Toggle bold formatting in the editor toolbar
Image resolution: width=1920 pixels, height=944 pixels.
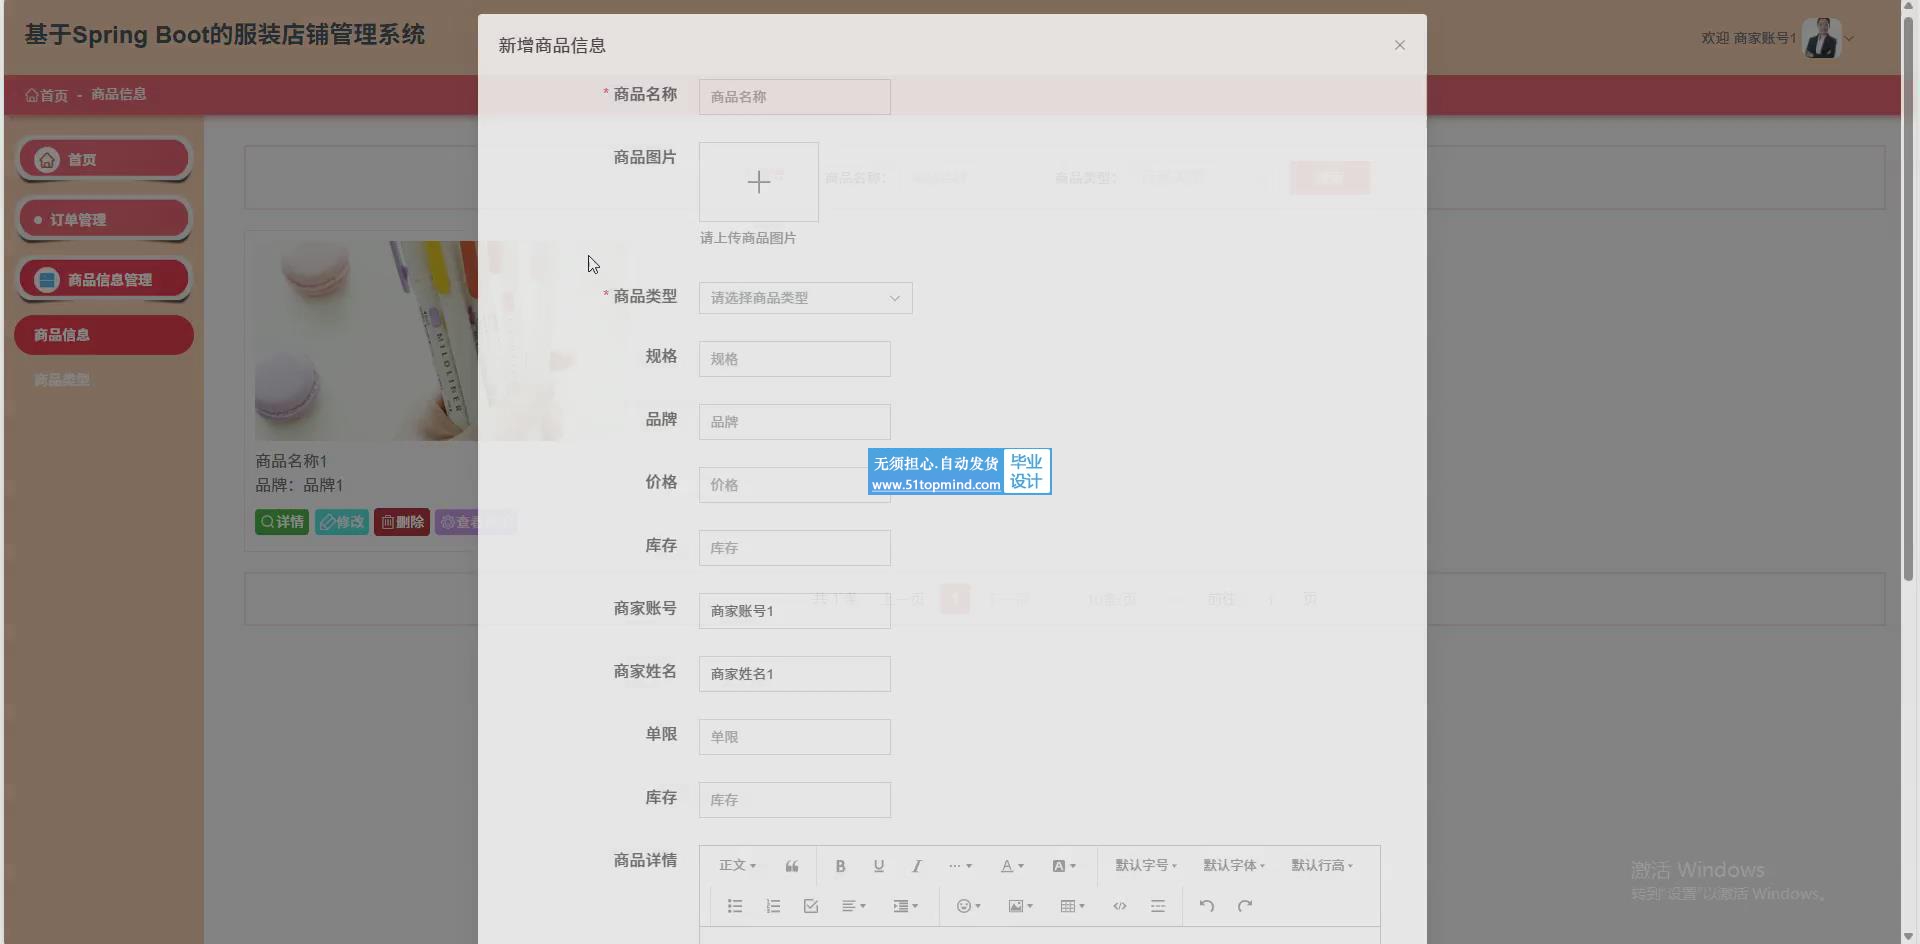coord(840,866)
